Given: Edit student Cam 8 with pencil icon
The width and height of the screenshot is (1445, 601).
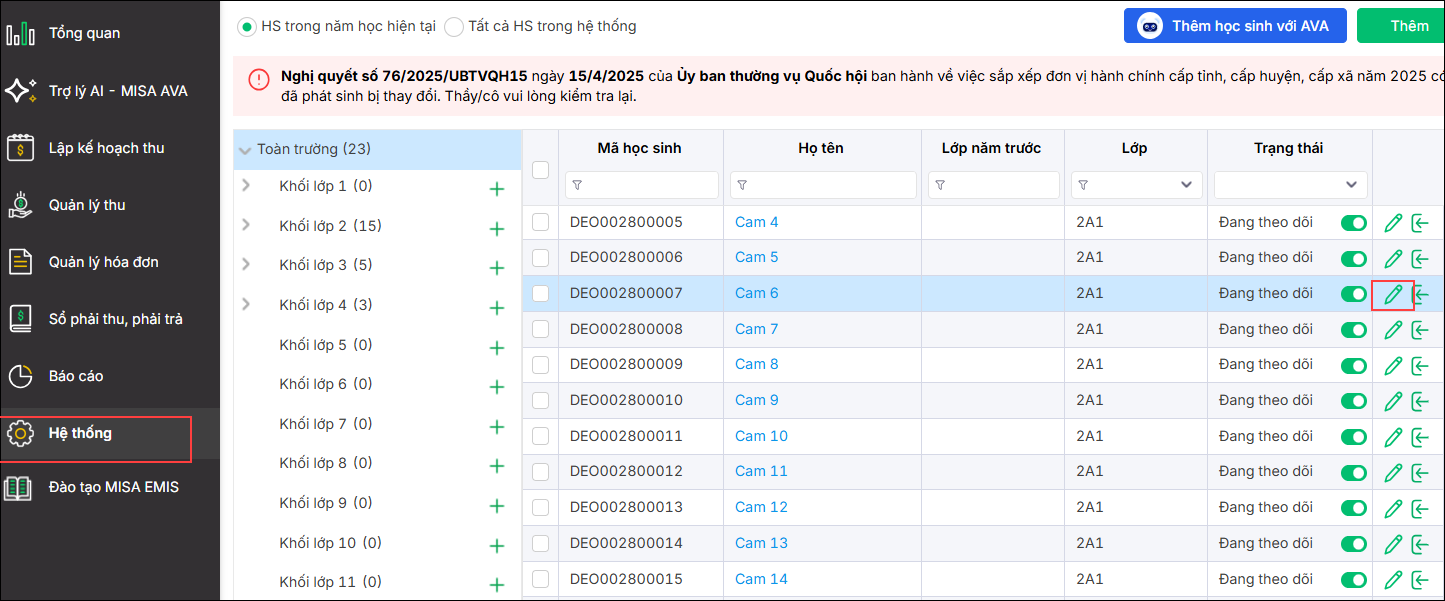Looking at the screenshot, I should pyautogui.click(x=1393, y=366).
